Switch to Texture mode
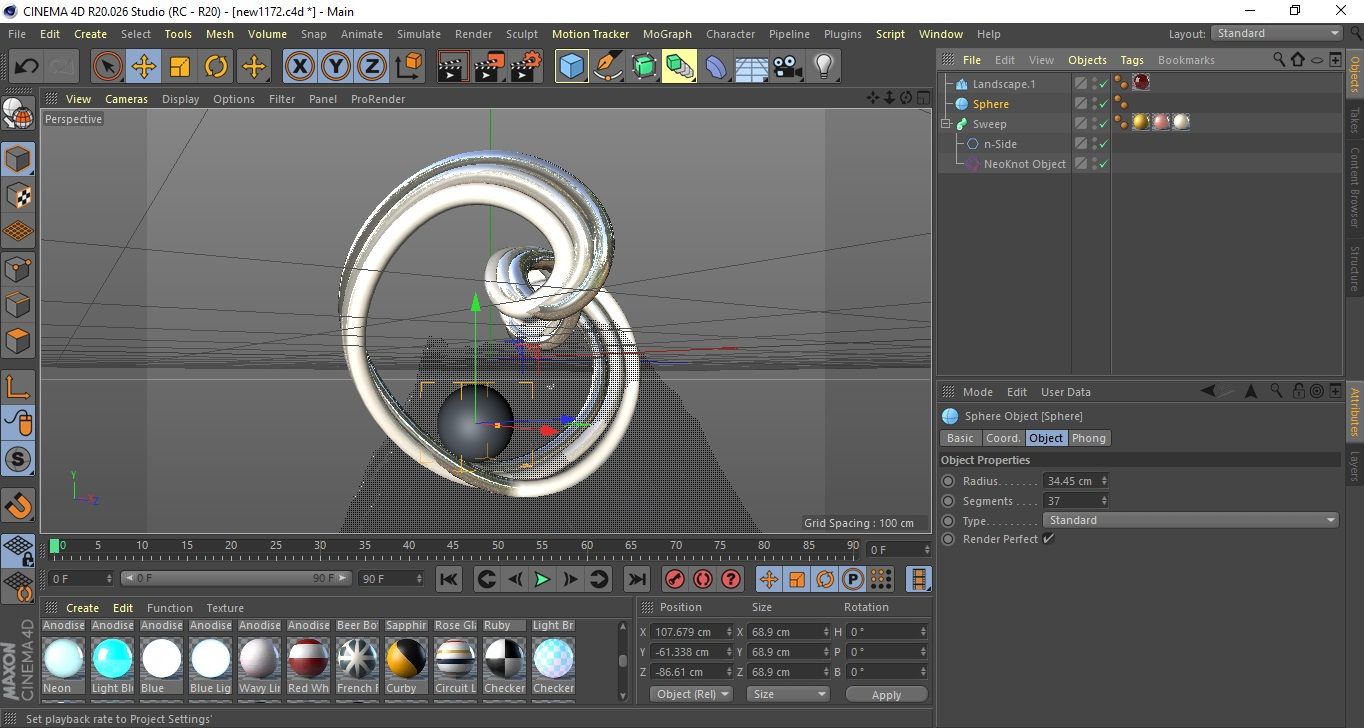This screenshot has width=1364, height=728. click(x=18, y=196)
